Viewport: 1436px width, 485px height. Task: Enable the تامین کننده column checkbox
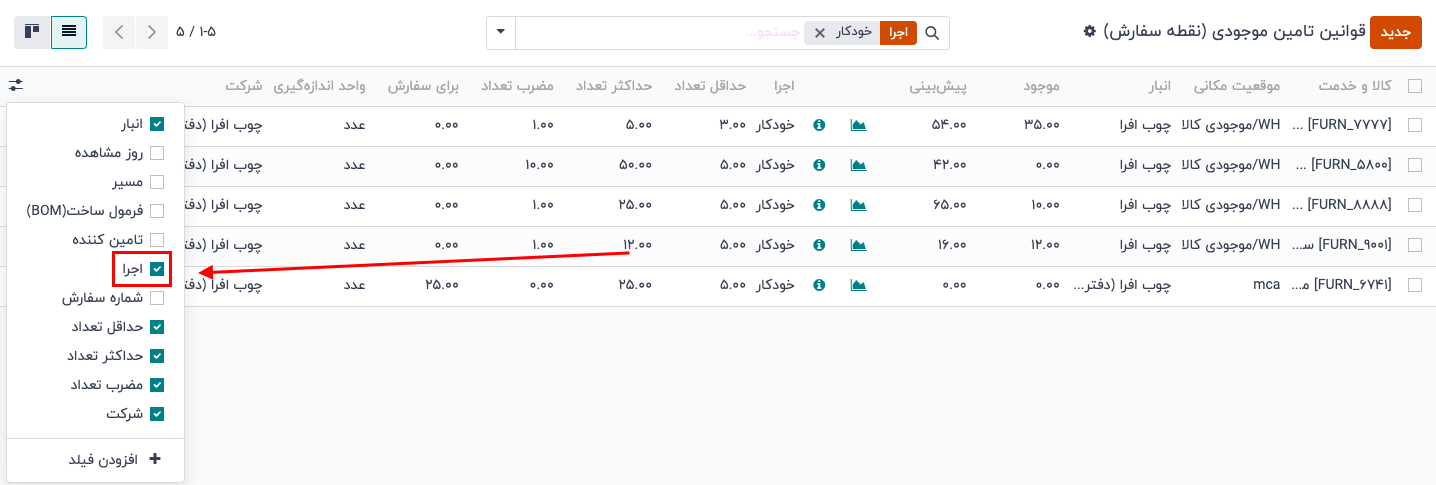156,240
